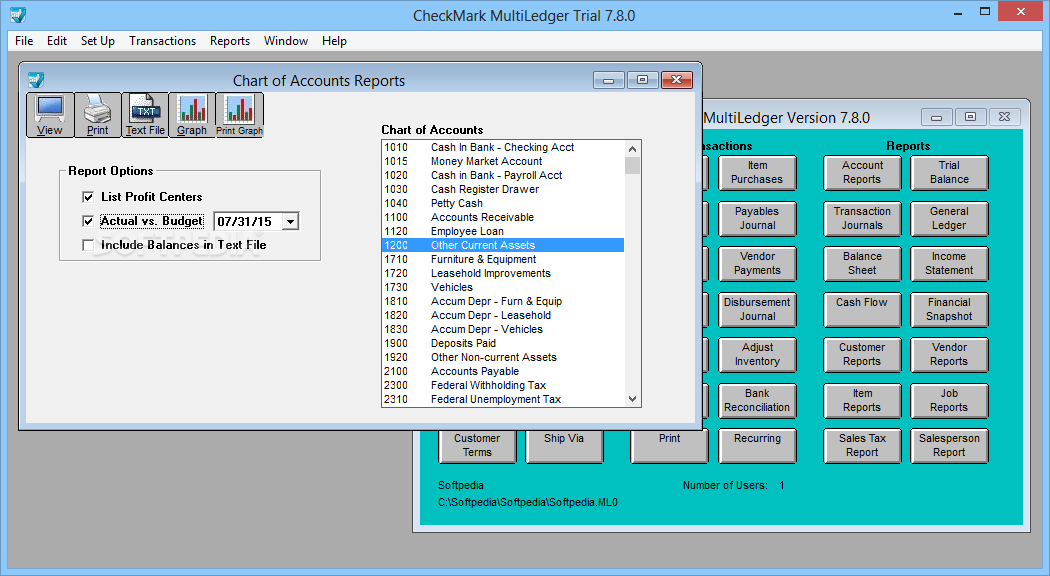Select 1710 Furniture & Equipment
The width and height of the screenshot is (1050, 576).
[503, 259]
